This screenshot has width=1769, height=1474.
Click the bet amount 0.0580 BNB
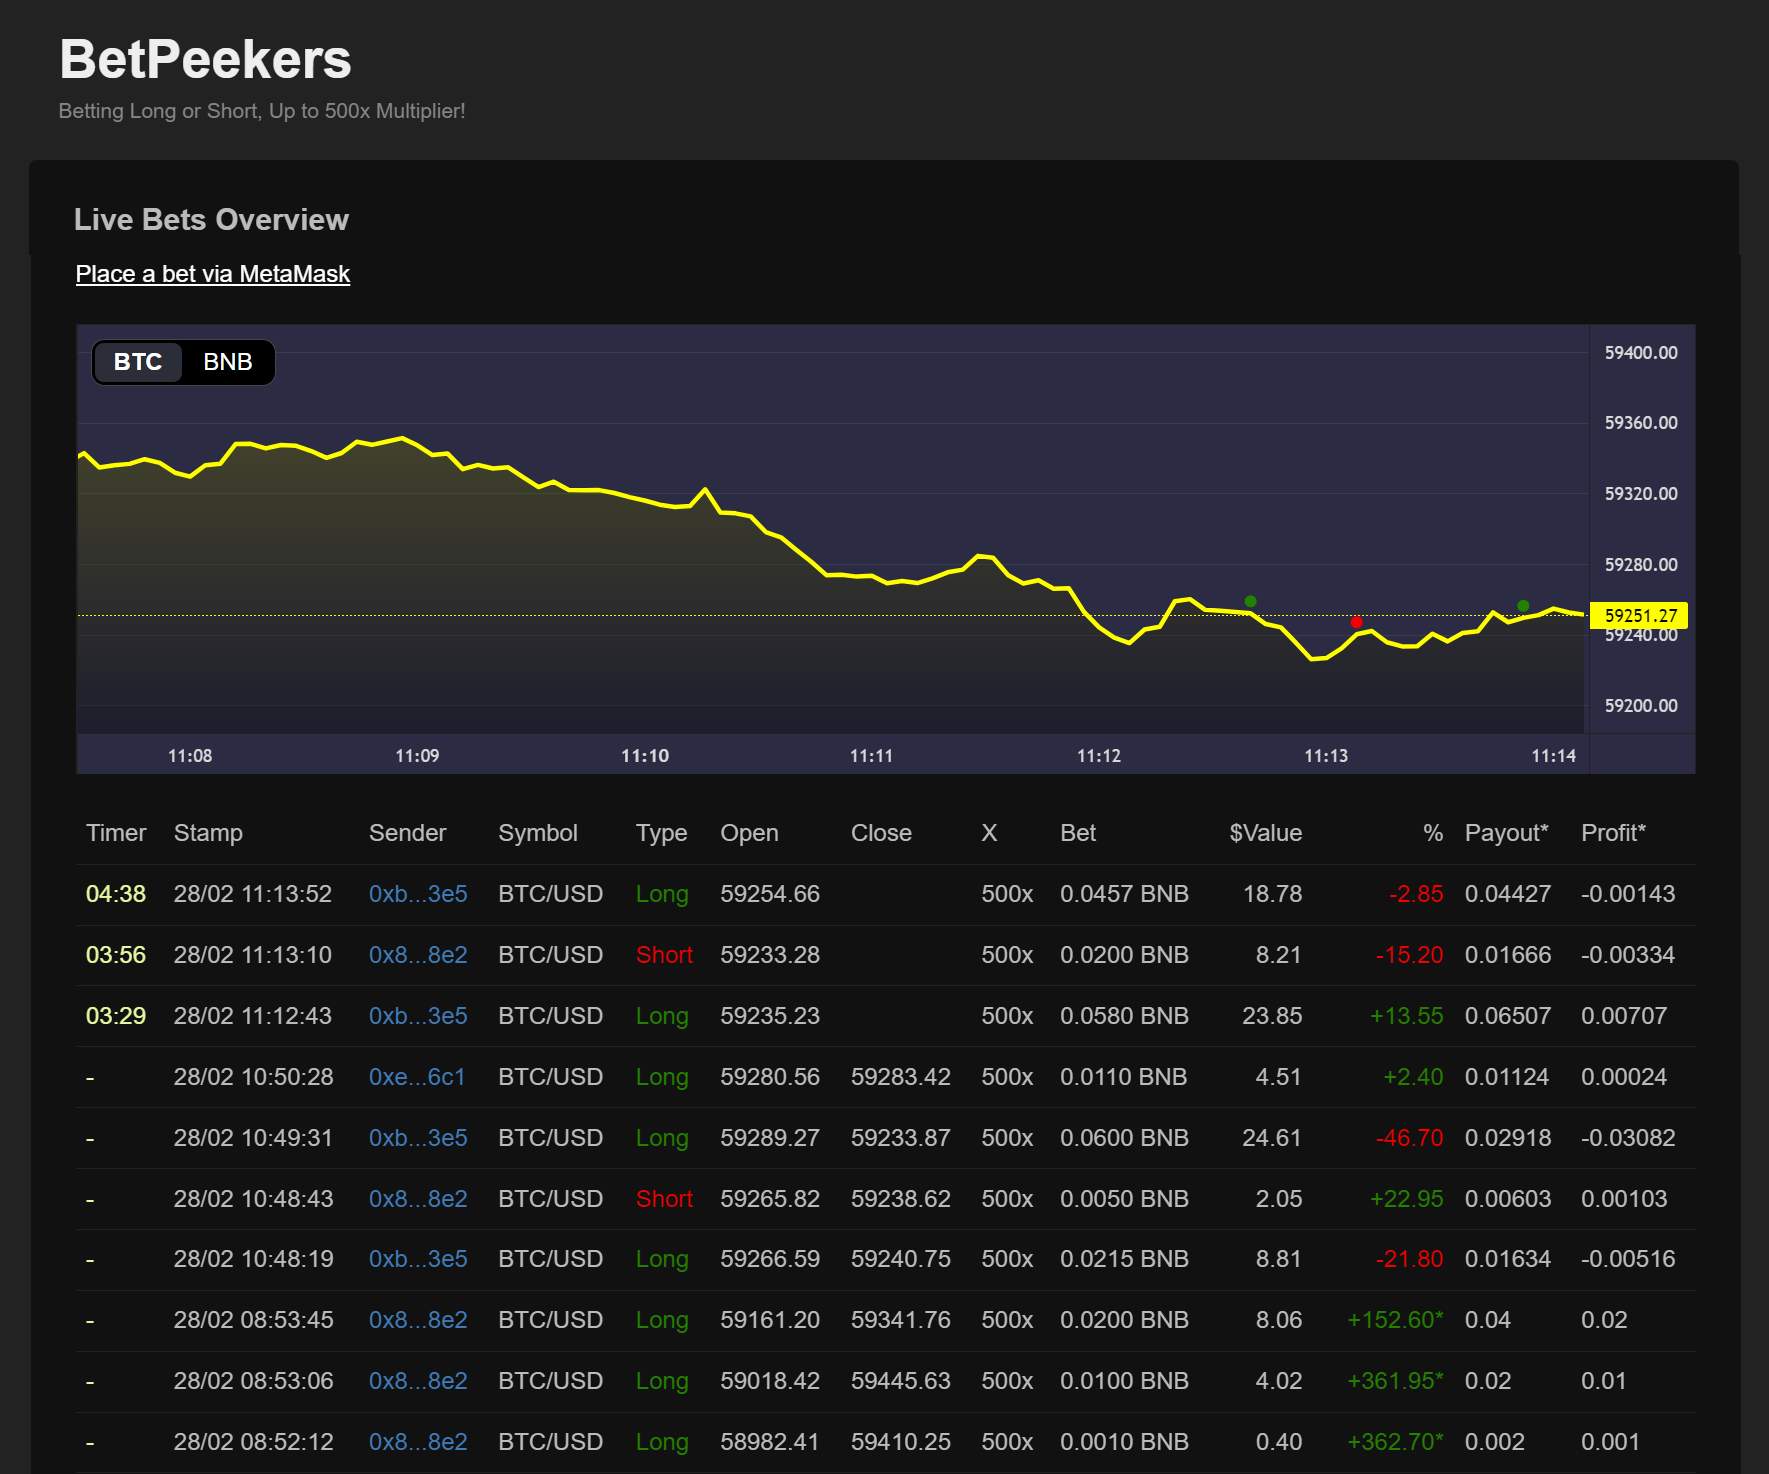(x=1124, y=1016)
